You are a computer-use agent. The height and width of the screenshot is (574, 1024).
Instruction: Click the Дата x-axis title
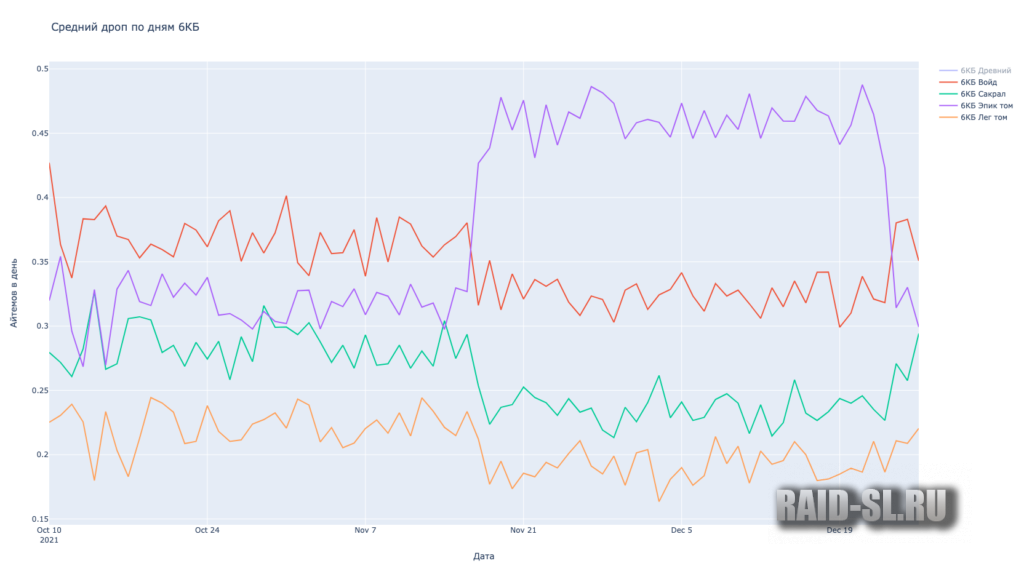484,556
